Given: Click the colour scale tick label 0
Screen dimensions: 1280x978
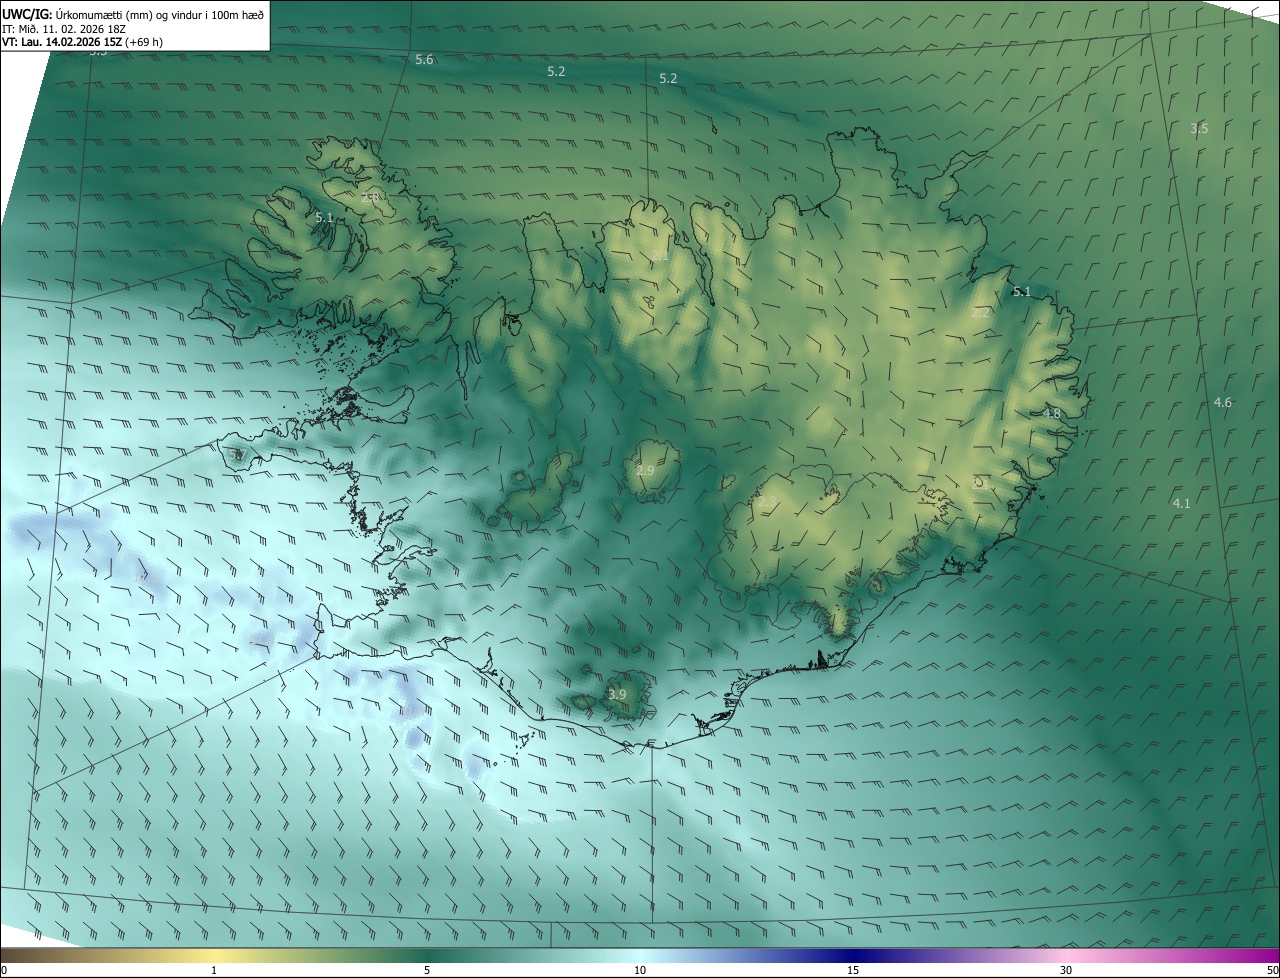Looking at the screenshot, I should [x=4, y=970].
